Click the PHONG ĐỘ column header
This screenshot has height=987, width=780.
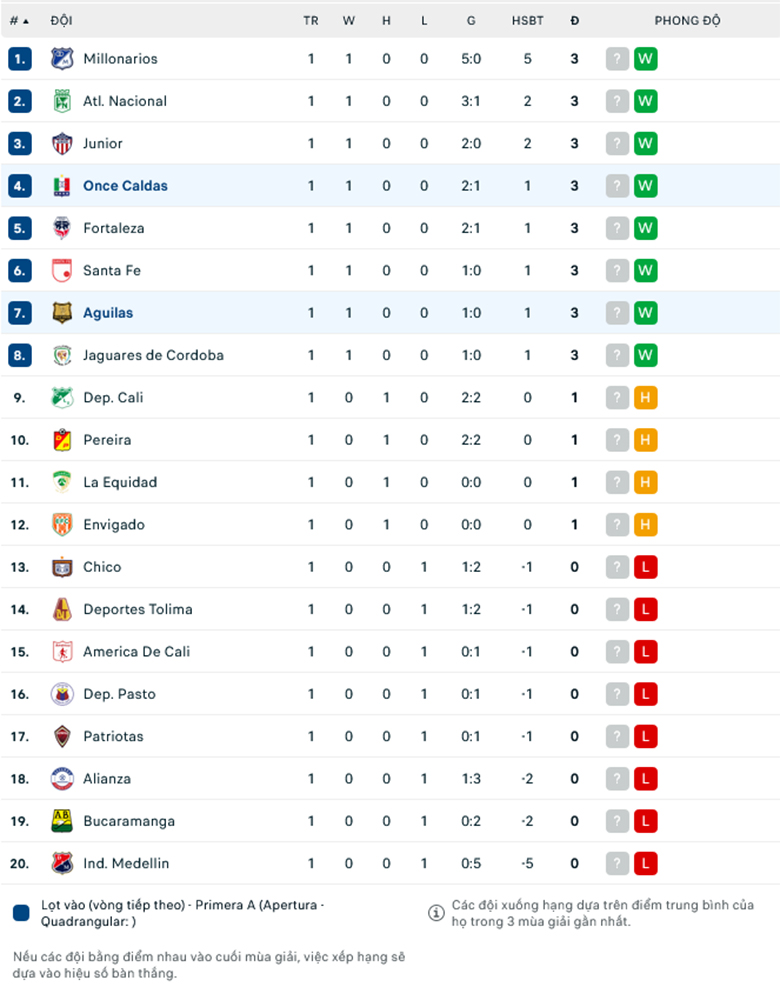[x=687, y=21]
